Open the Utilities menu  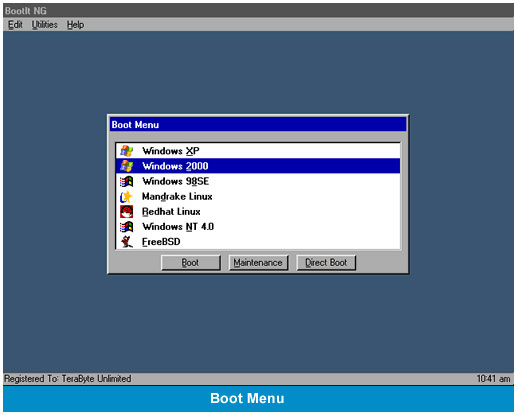point(45,25)
